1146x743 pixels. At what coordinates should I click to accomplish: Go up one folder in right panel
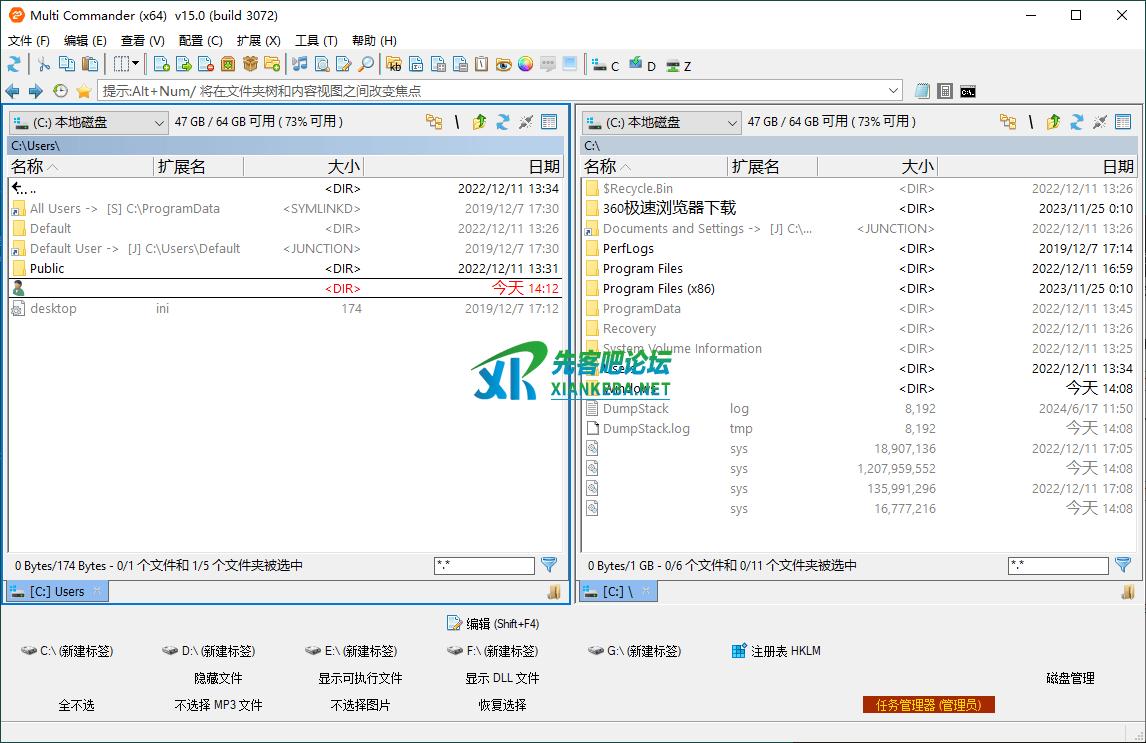tap(1053, 122)
